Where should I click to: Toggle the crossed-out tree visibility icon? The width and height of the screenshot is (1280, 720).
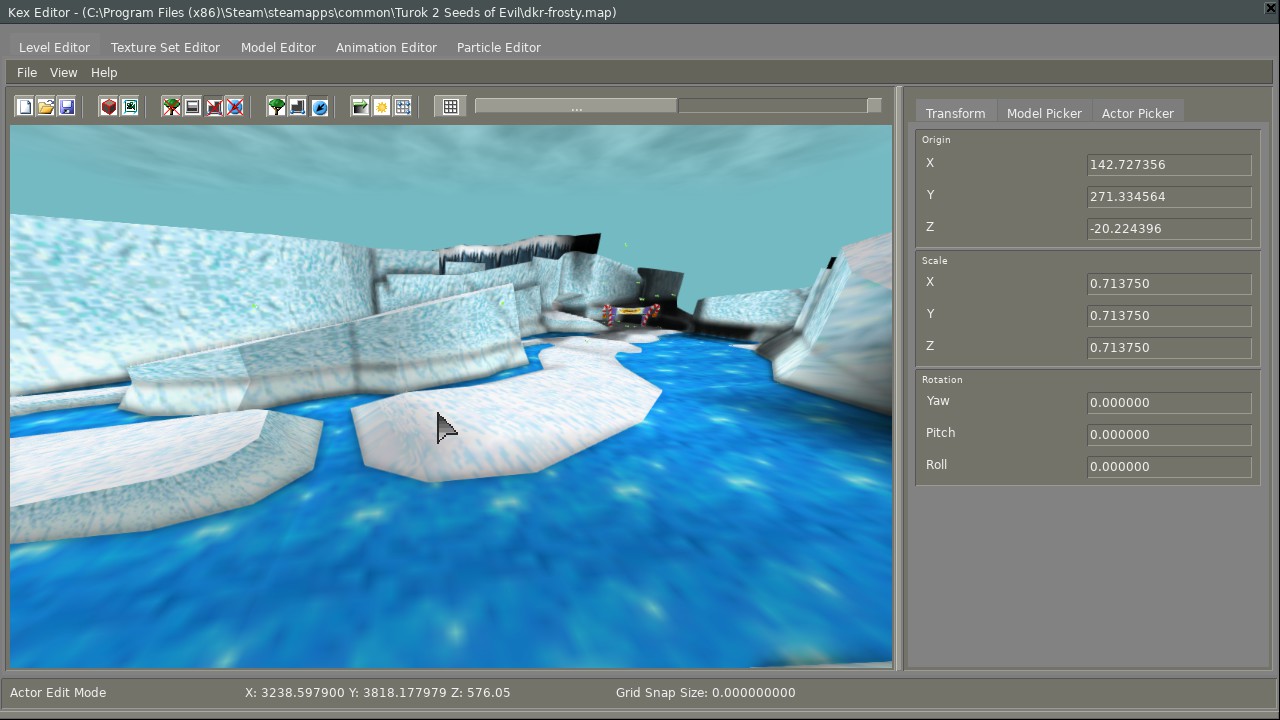171,107
